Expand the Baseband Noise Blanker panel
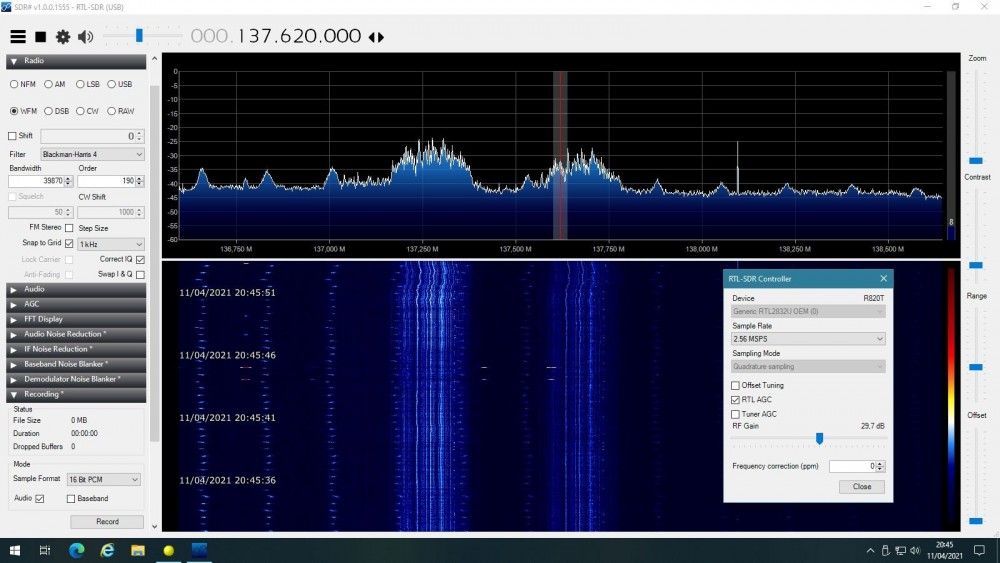This screenshot has width=1000, height=563. click(76, 364)
